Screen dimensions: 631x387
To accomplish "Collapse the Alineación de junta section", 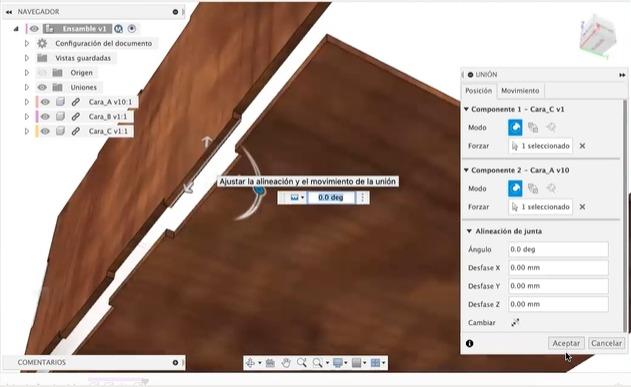I will (469, 231).
